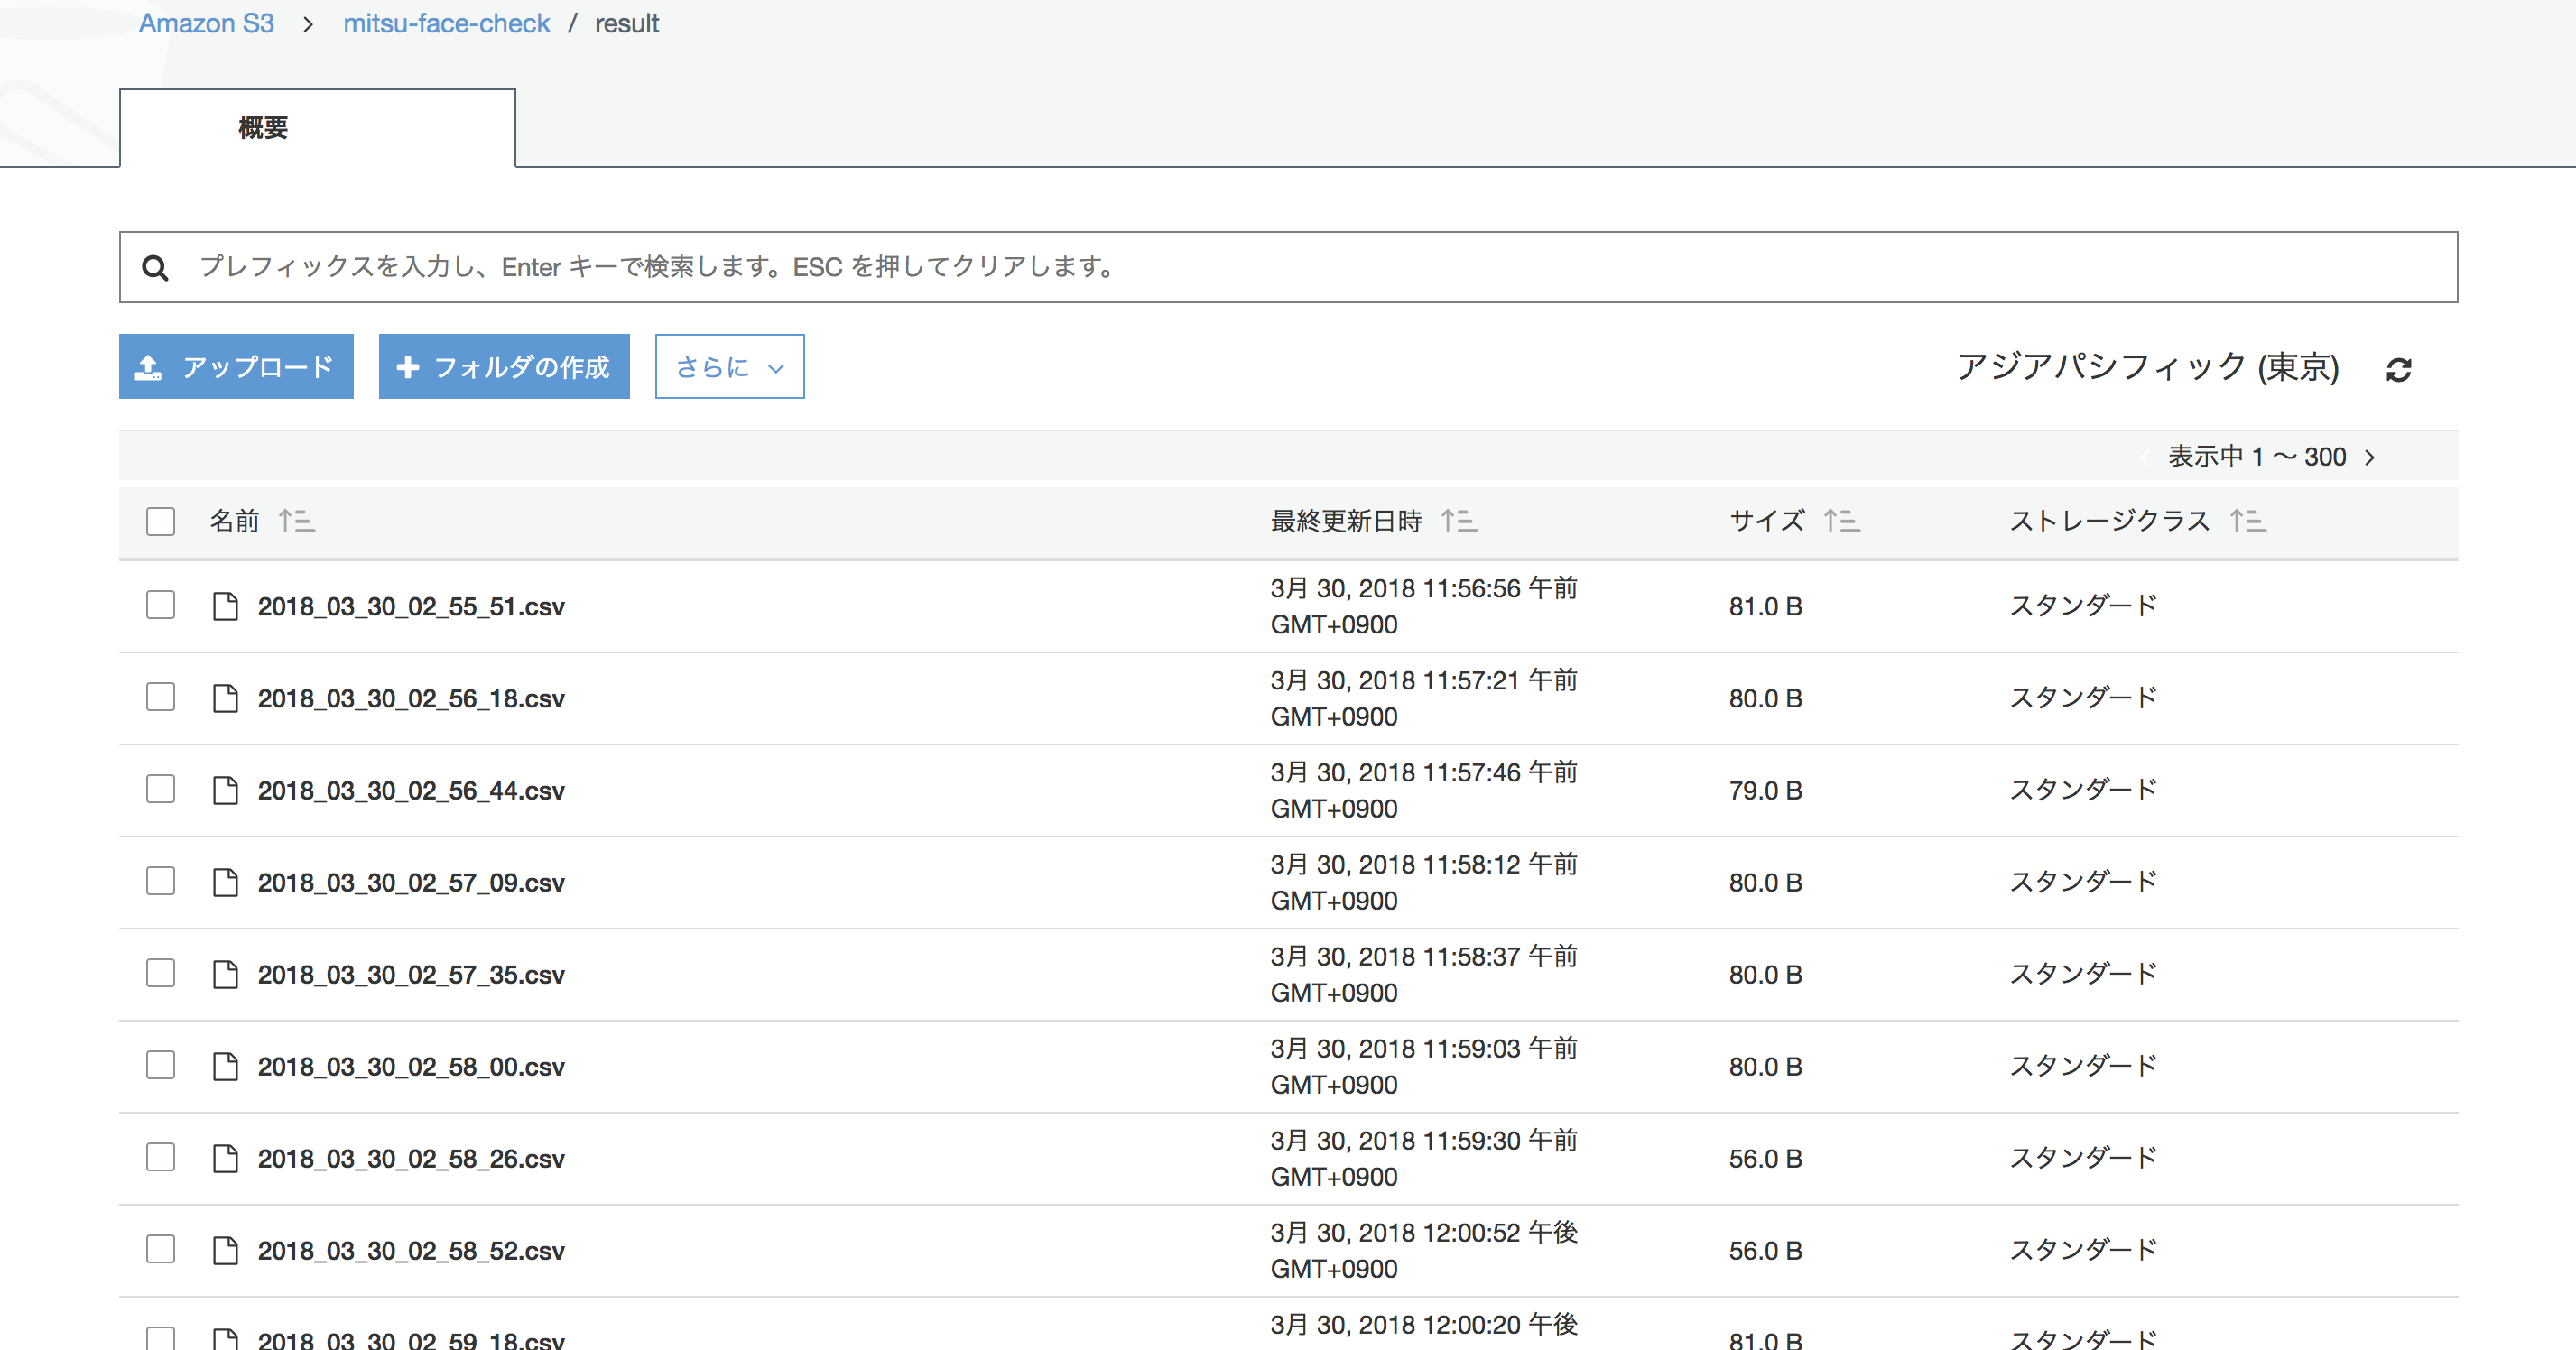Sort by name using the sort icon
The image size is (2576, 1350).
point(296,521)
